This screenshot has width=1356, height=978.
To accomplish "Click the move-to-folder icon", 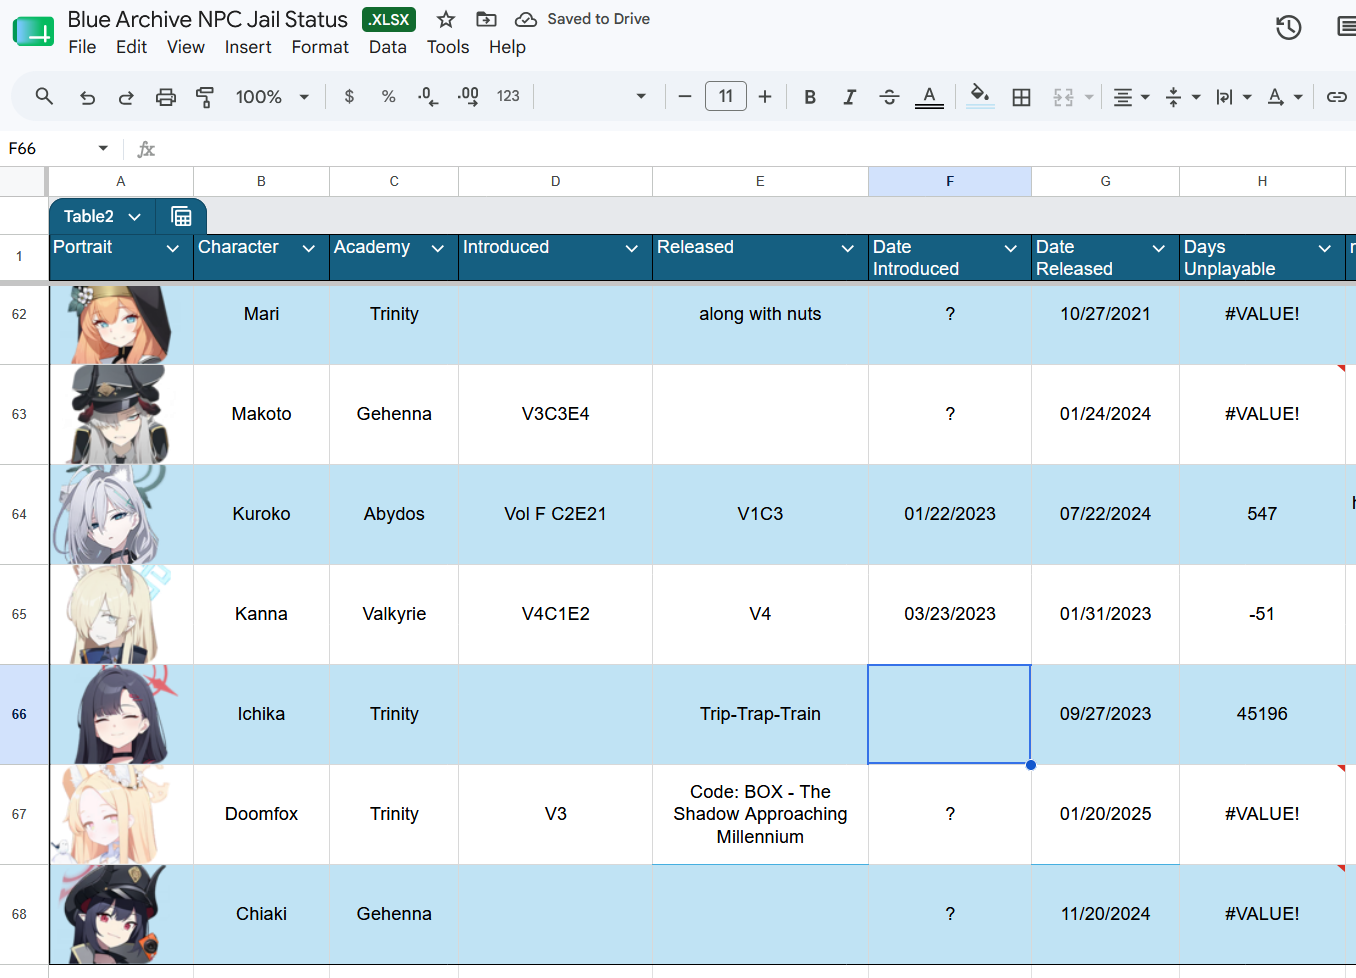I will point(486,19).
